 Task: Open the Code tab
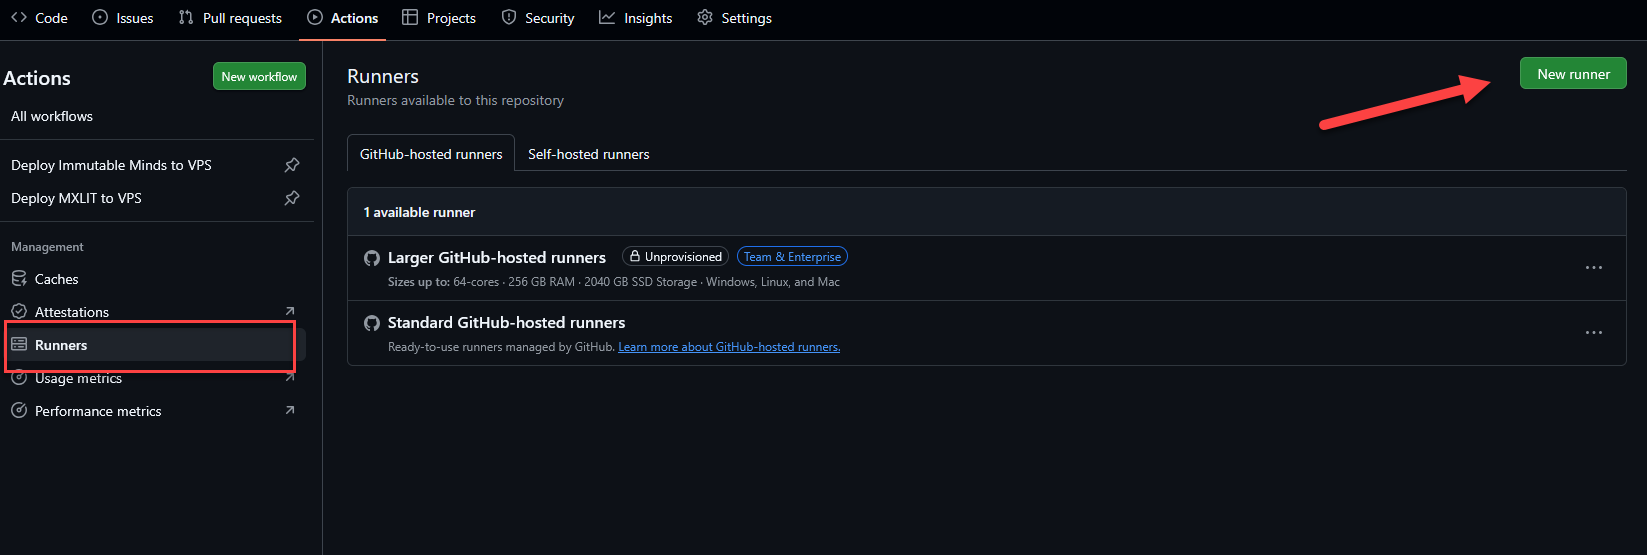[39, 18]
